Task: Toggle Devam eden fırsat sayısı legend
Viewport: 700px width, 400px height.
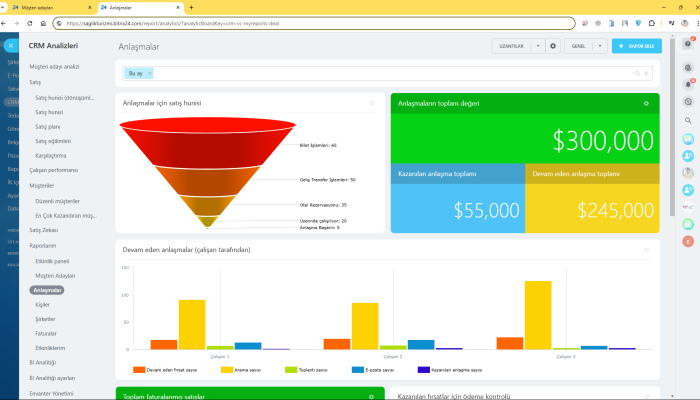Action: coord(165,370)
